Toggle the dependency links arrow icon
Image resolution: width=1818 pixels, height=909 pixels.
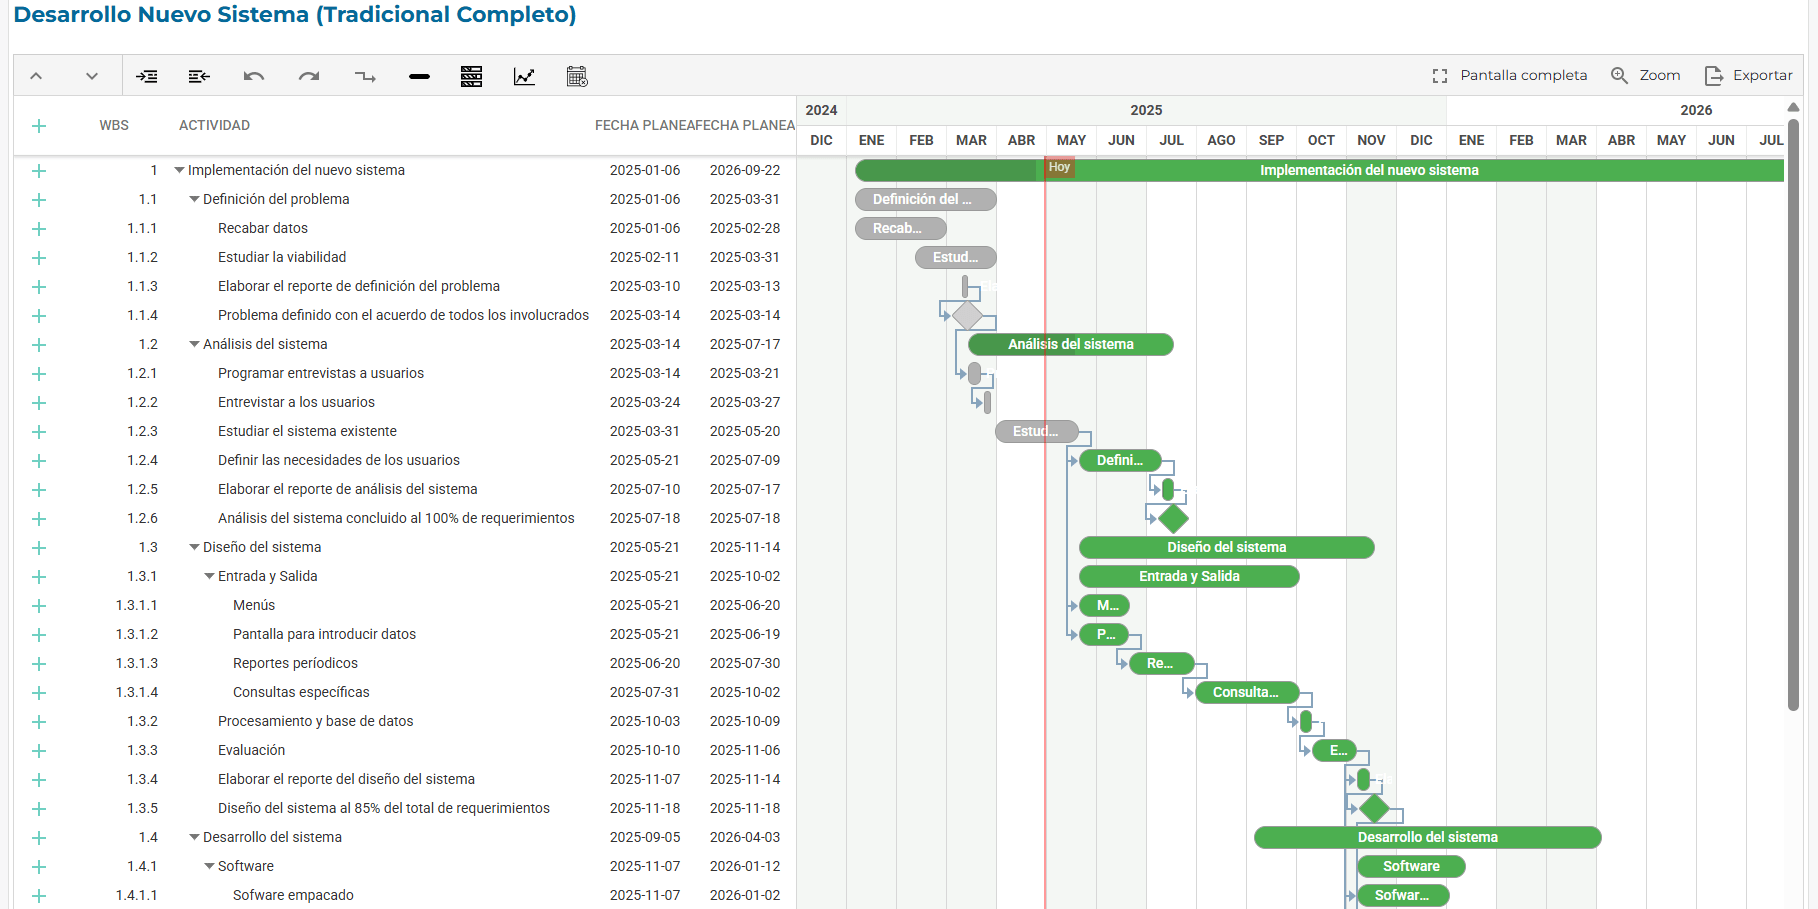pos(365,76)
